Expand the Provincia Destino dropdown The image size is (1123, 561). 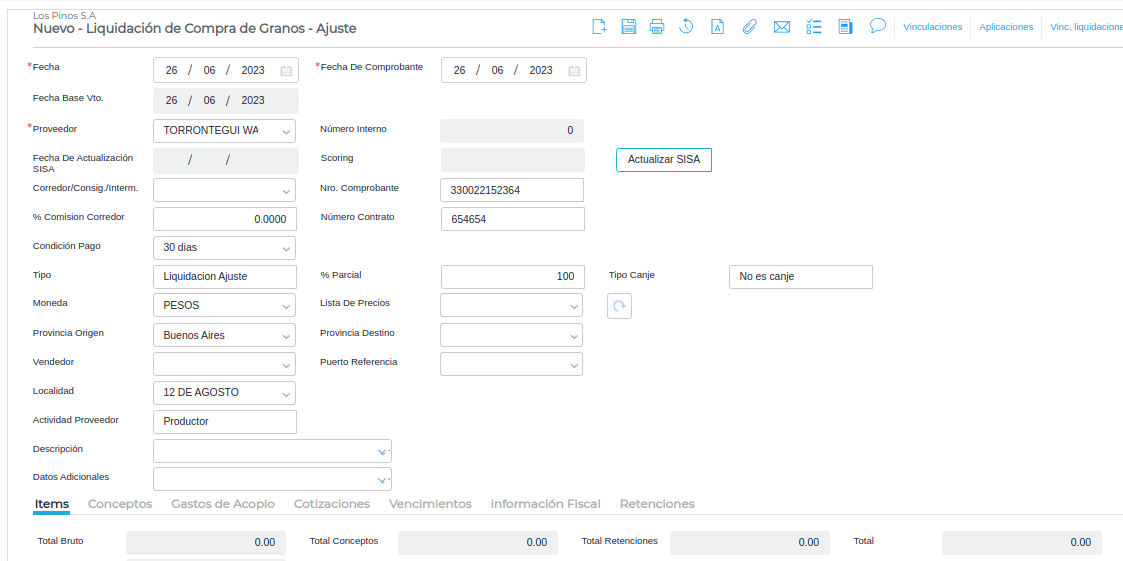click(574, 336)
